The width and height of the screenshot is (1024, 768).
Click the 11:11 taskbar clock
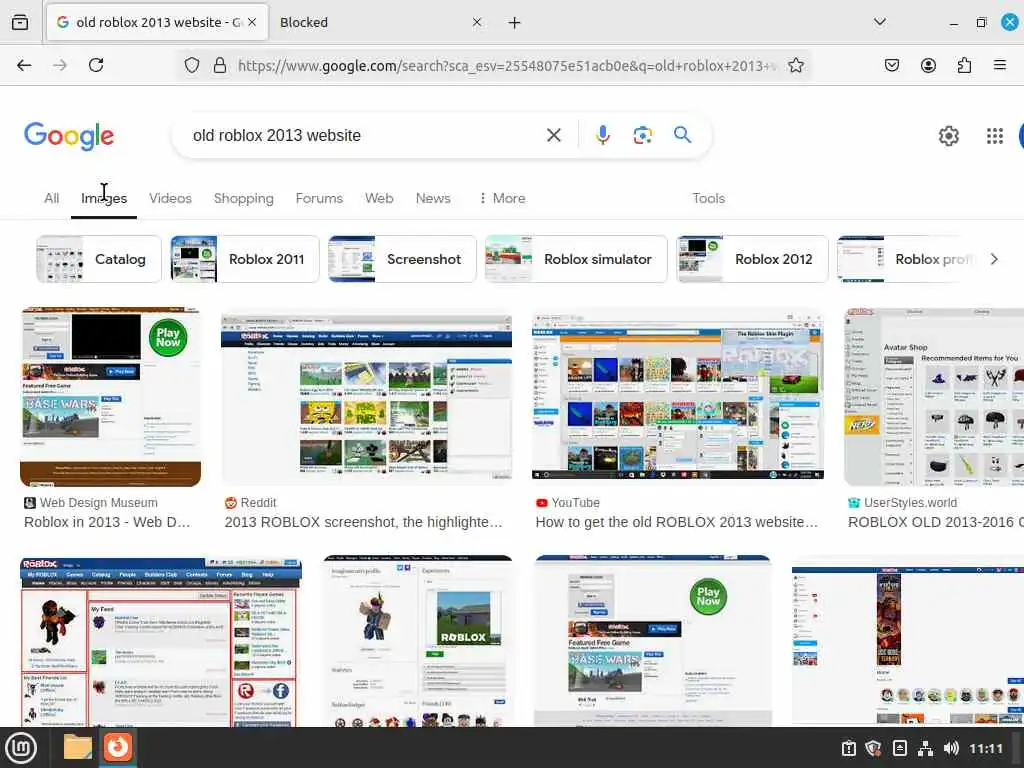(x=985, y=748)
